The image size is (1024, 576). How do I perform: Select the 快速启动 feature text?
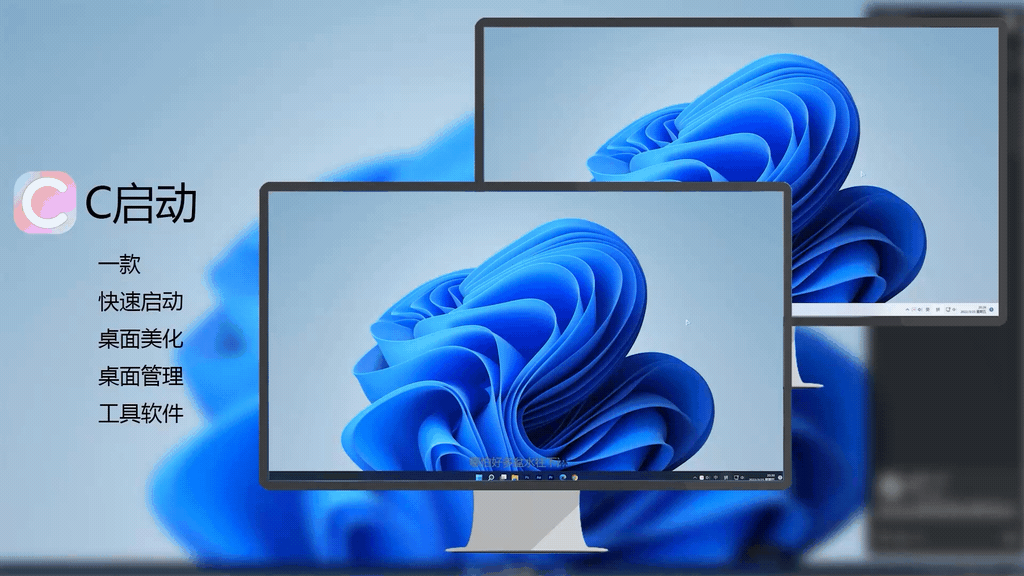[x=140, y=302]
